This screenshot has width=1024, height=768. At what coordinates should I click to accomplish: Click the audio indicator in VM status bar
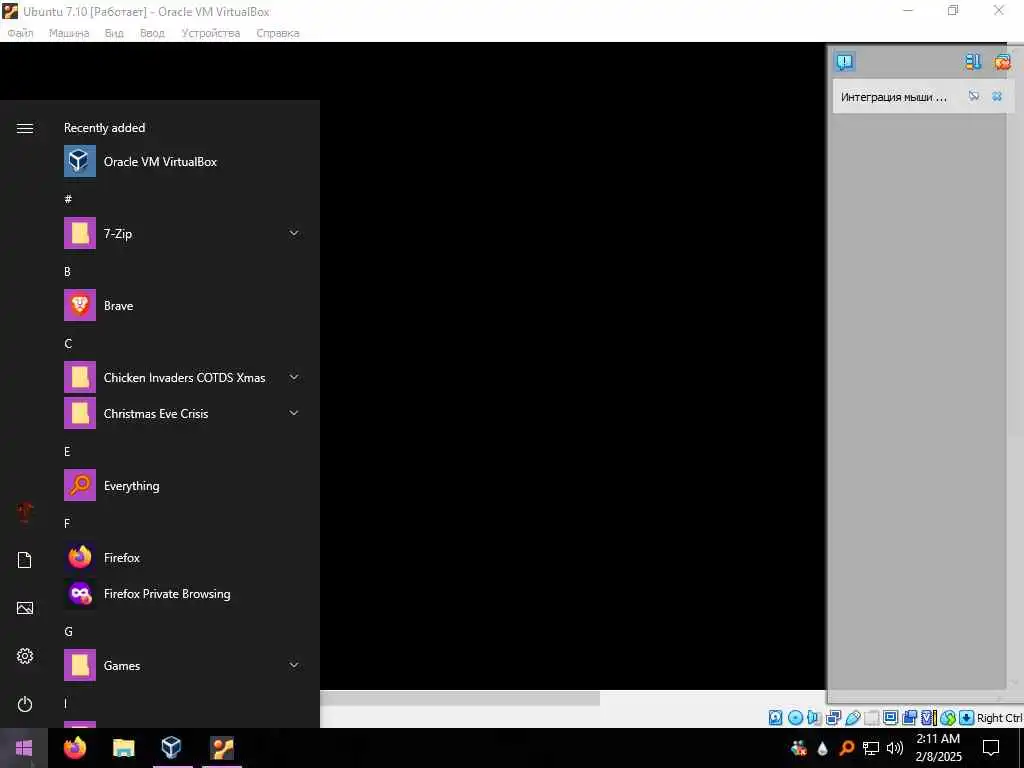click(x=814, y=718)
